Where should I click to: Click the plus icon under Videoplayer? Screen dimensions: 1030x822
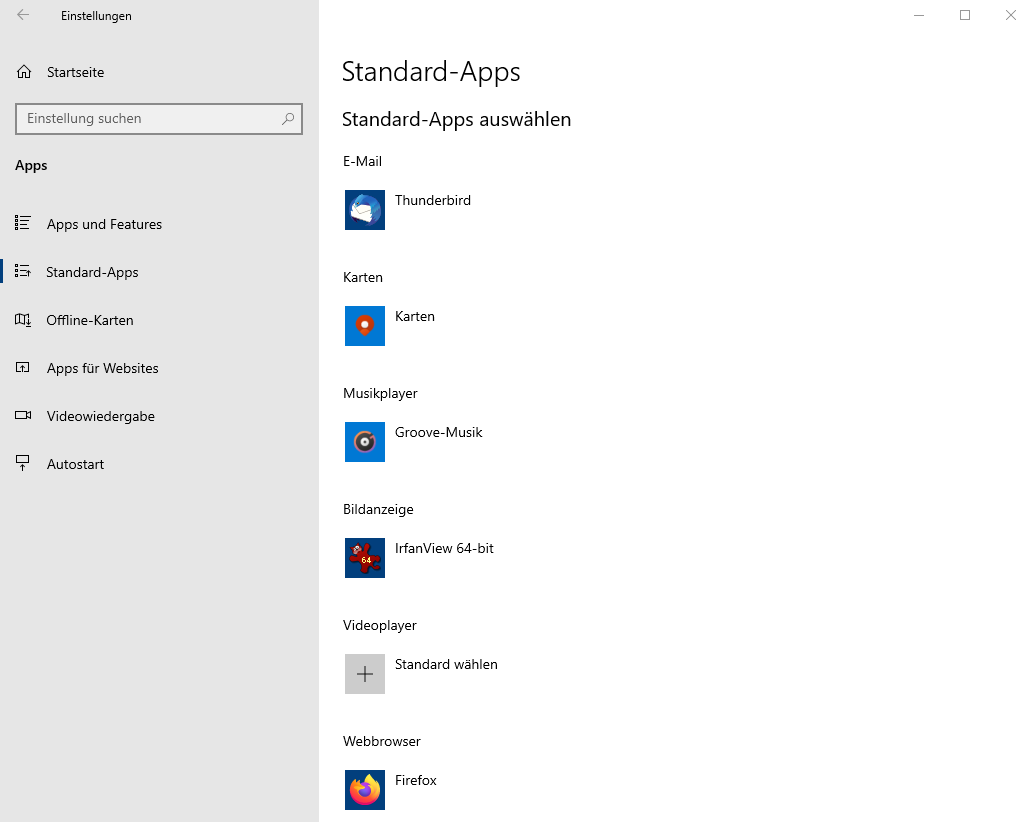coord(365,674)
